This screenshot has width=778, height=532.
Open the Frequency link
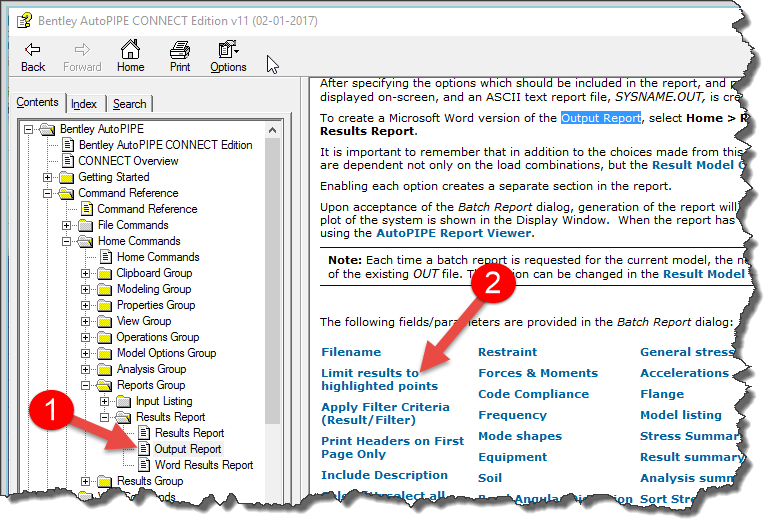513,415
